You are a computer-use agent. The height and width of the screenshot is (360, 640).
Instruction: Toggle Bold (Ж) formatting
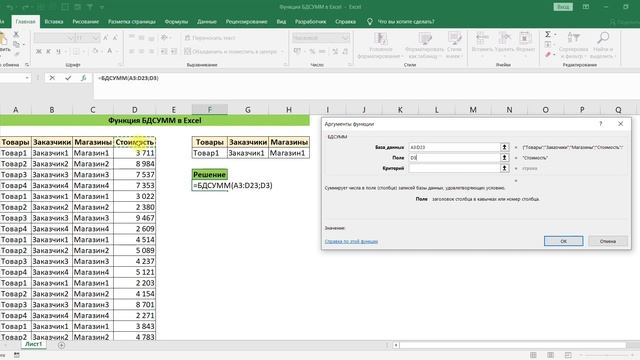coord(39,51)
